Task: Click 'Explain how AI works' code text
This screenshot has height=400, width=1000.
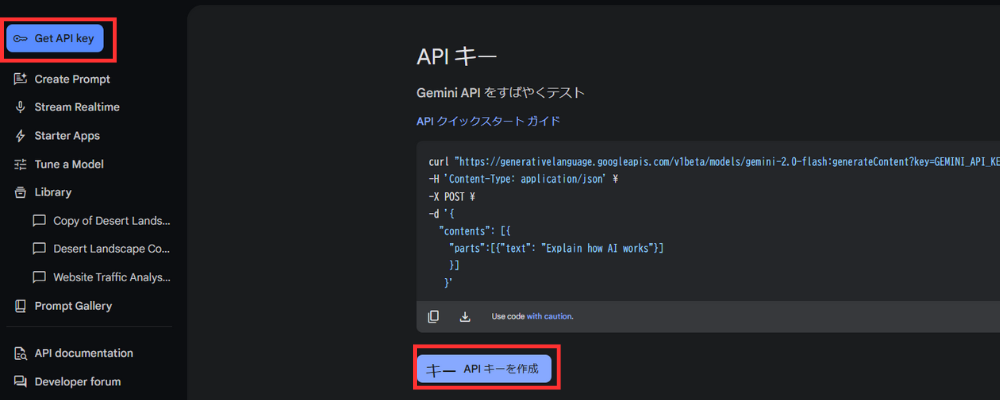Action: pyautogui.click(x=598, y=248)
